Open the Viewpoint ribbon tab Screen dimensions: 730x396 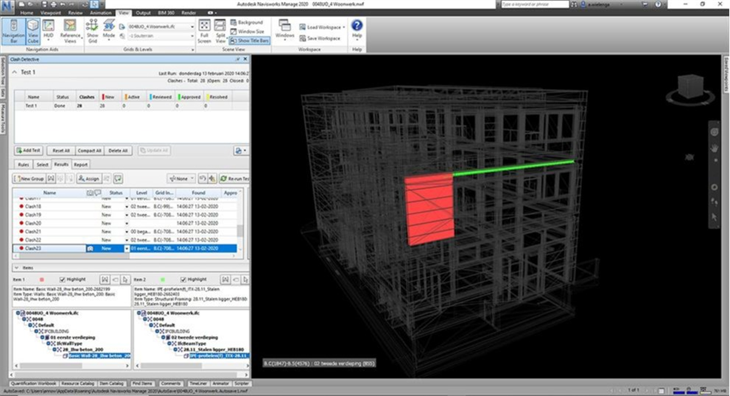pyautogui.click(x=50, y=13)
